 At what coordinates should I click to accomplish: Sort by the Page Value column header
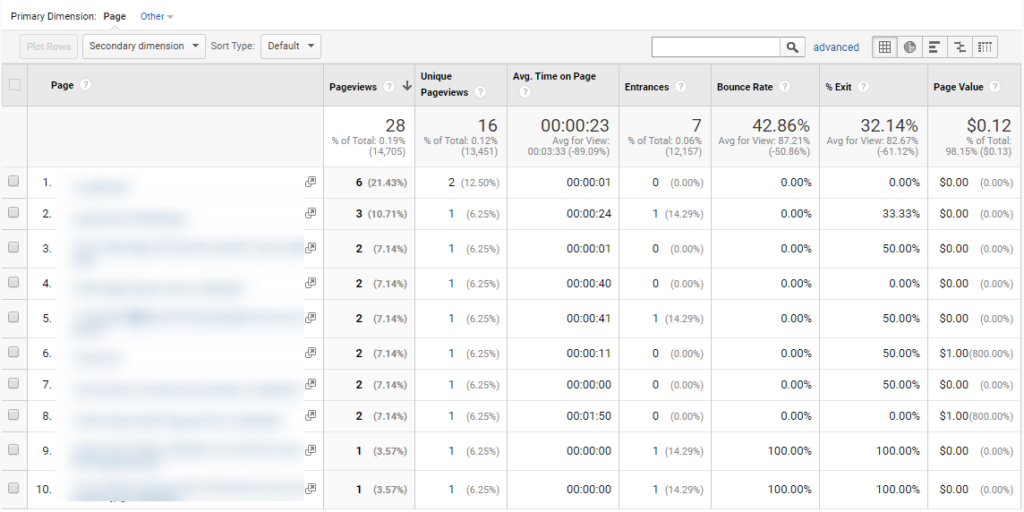click(959, 87)
